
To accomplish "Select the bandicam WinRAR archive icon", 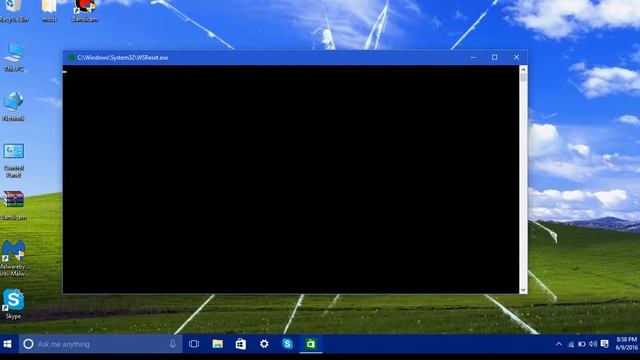I will pos(13,205).
